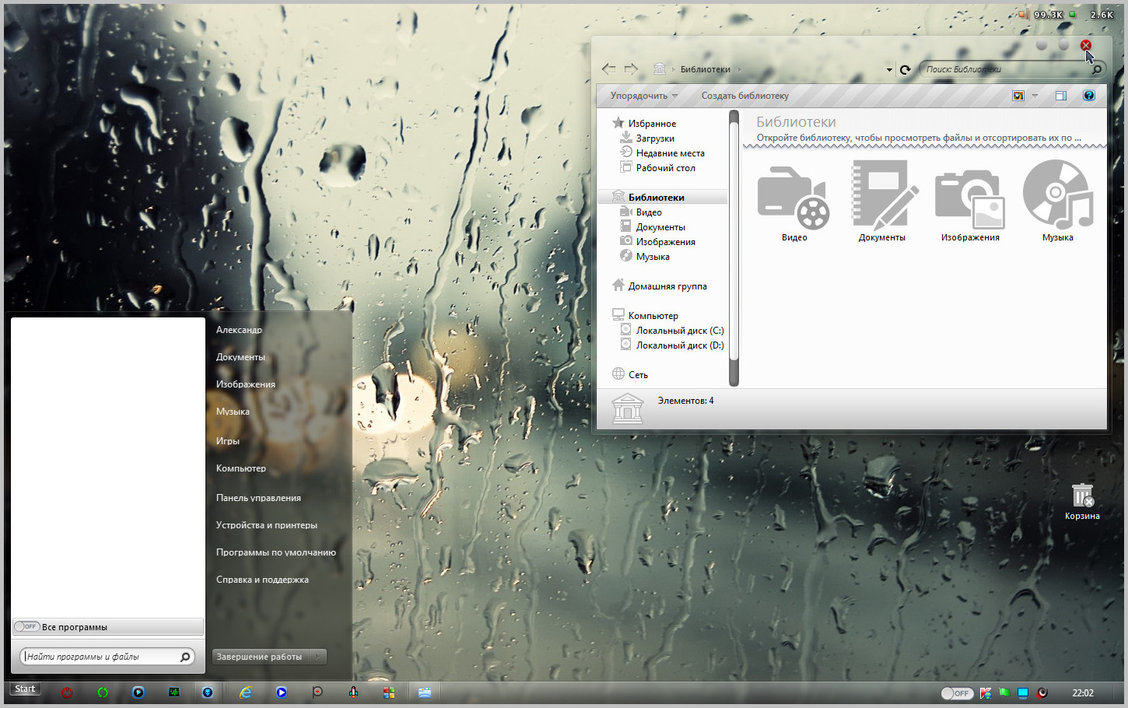1128x708 pixels.
Task: Open the view options dropdown arrow
Action: click(x=1035, y=96)
